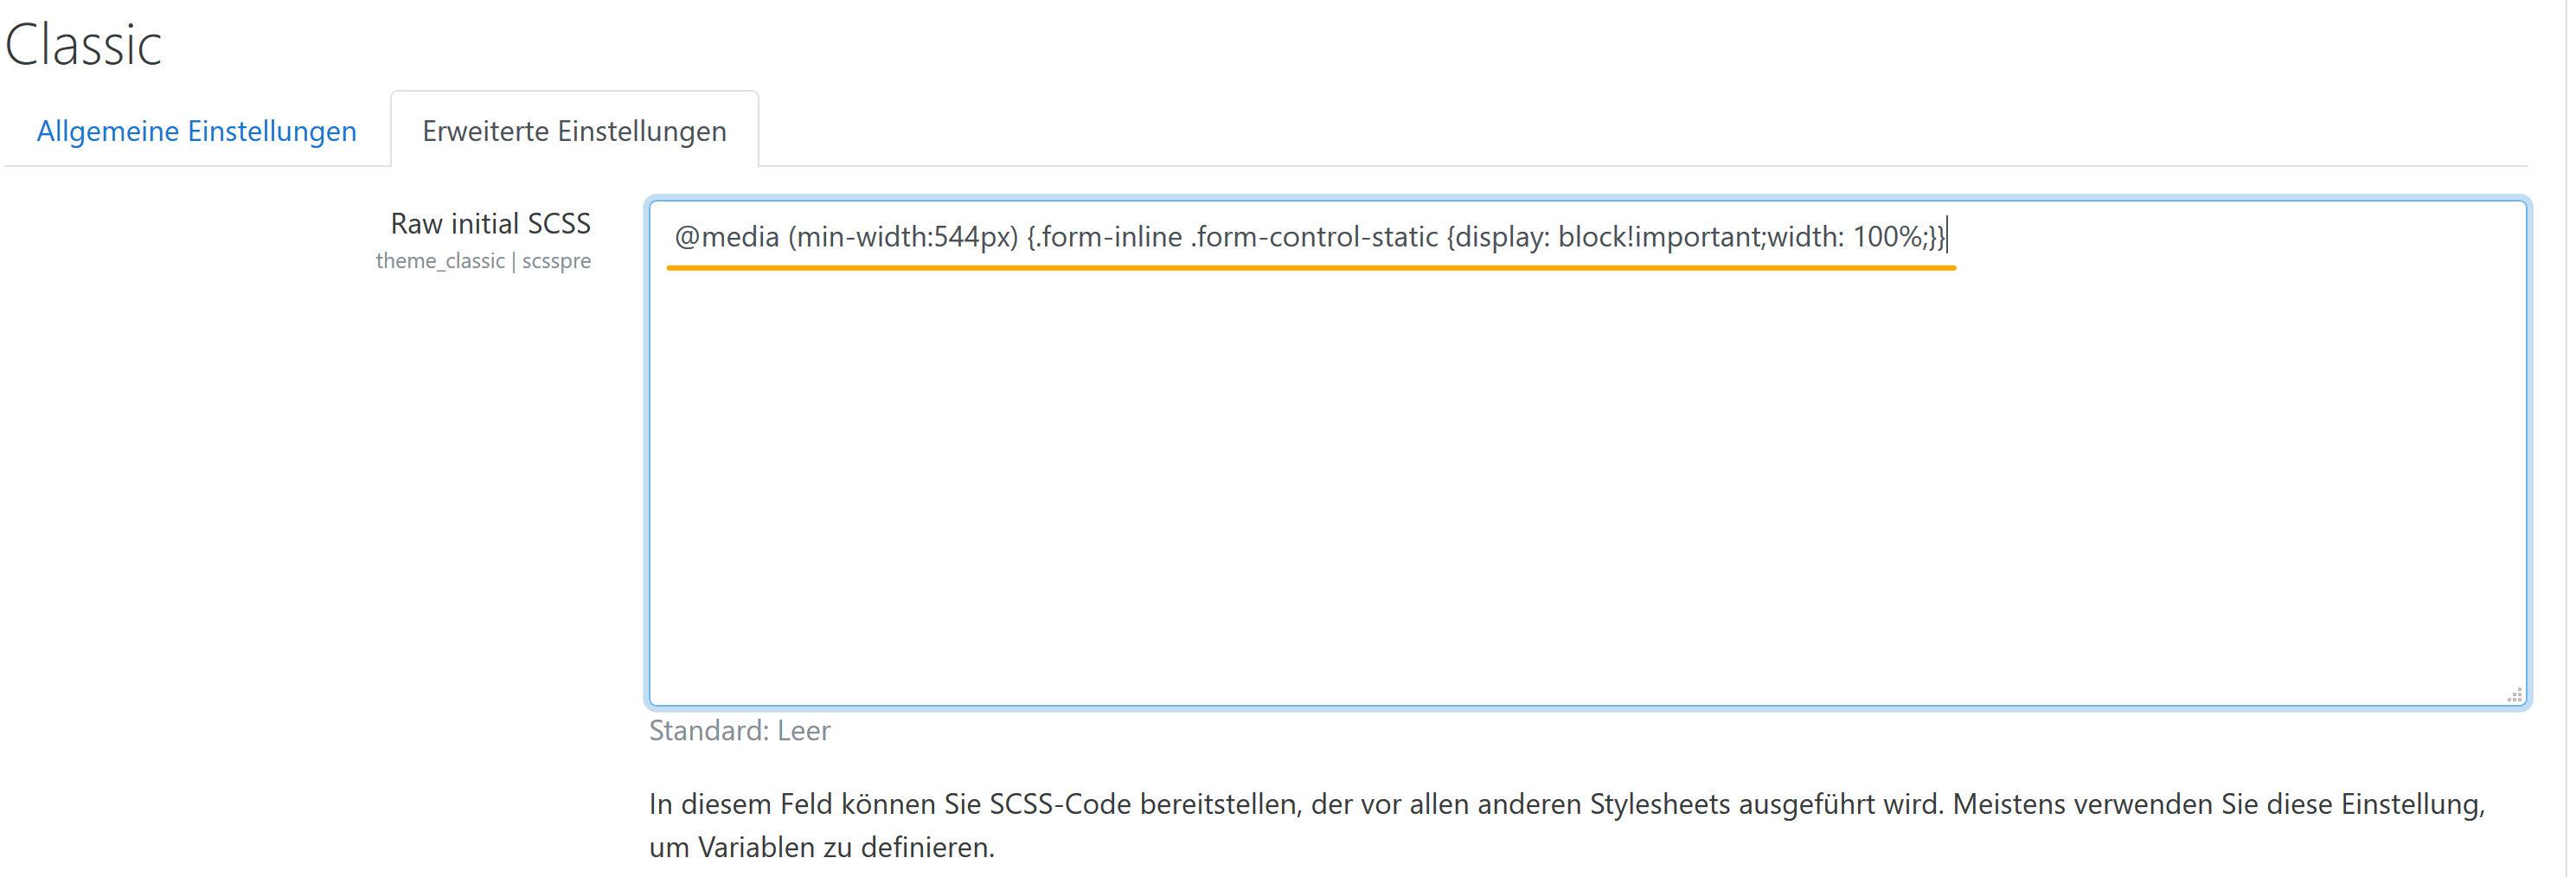Screen dimensions: 2576x877
Task: Click the Classic page heading
Action: (83, 45)
